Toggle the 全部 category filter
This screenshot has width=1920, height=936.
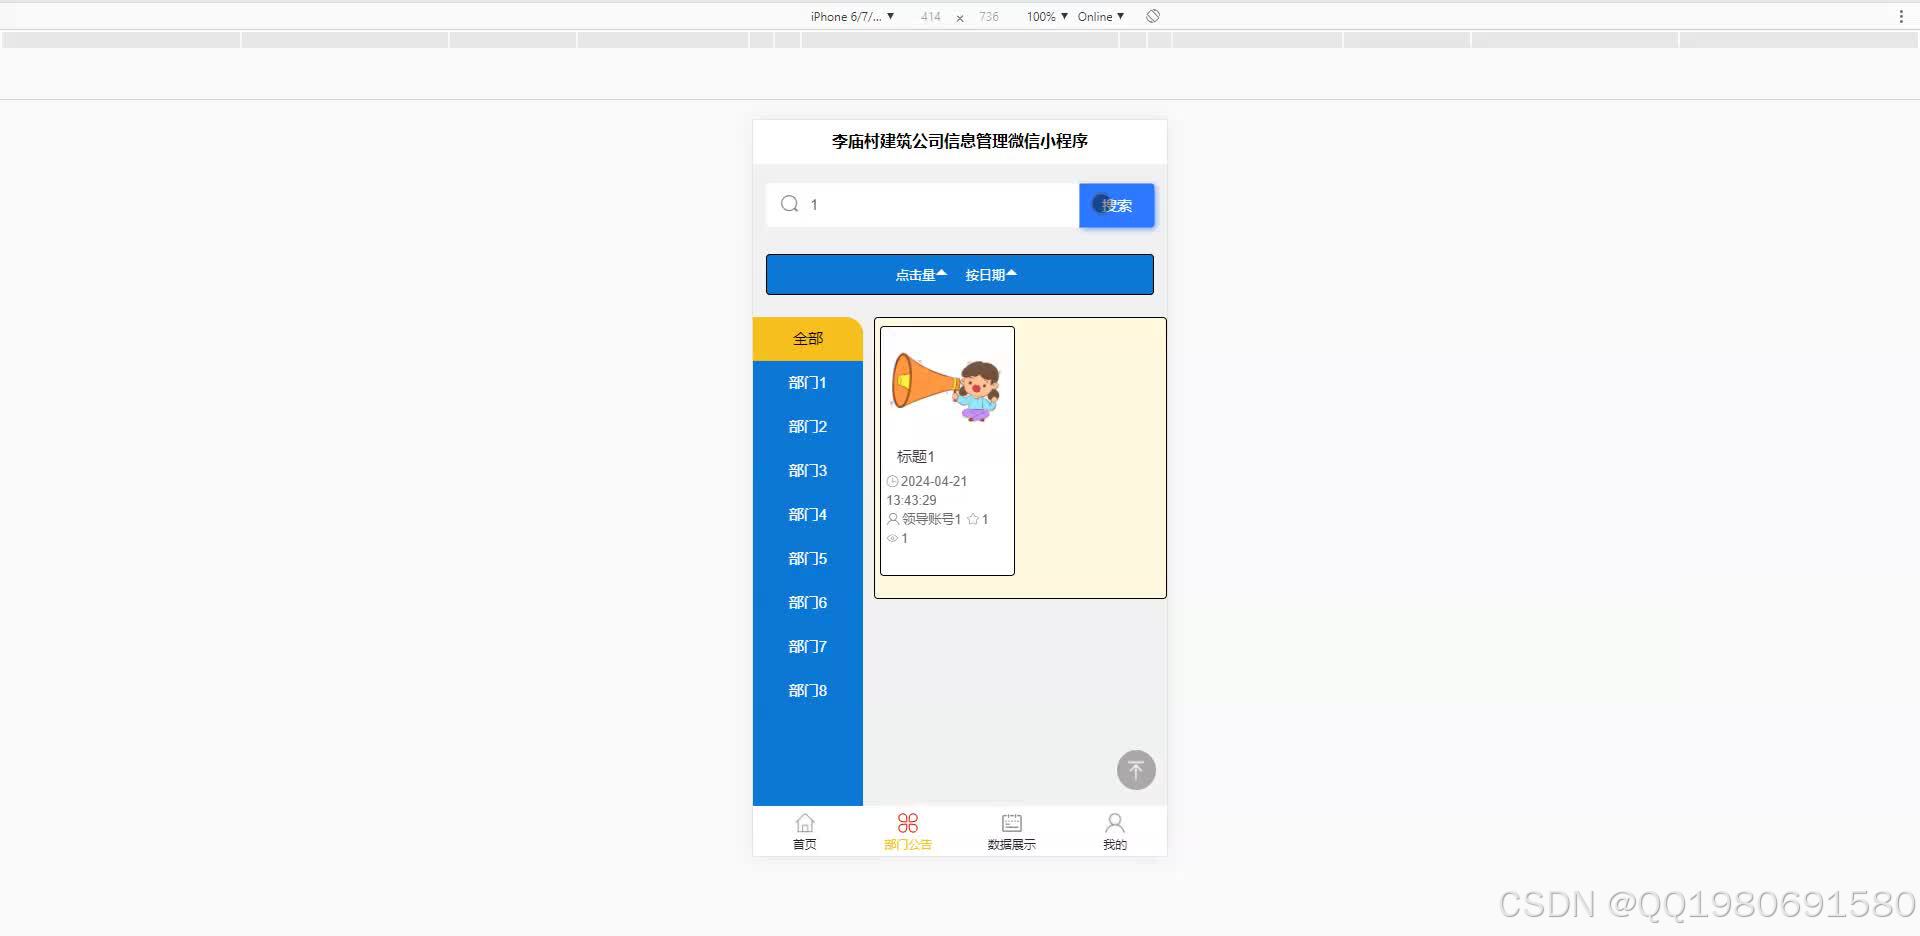[x=806, y=338]
